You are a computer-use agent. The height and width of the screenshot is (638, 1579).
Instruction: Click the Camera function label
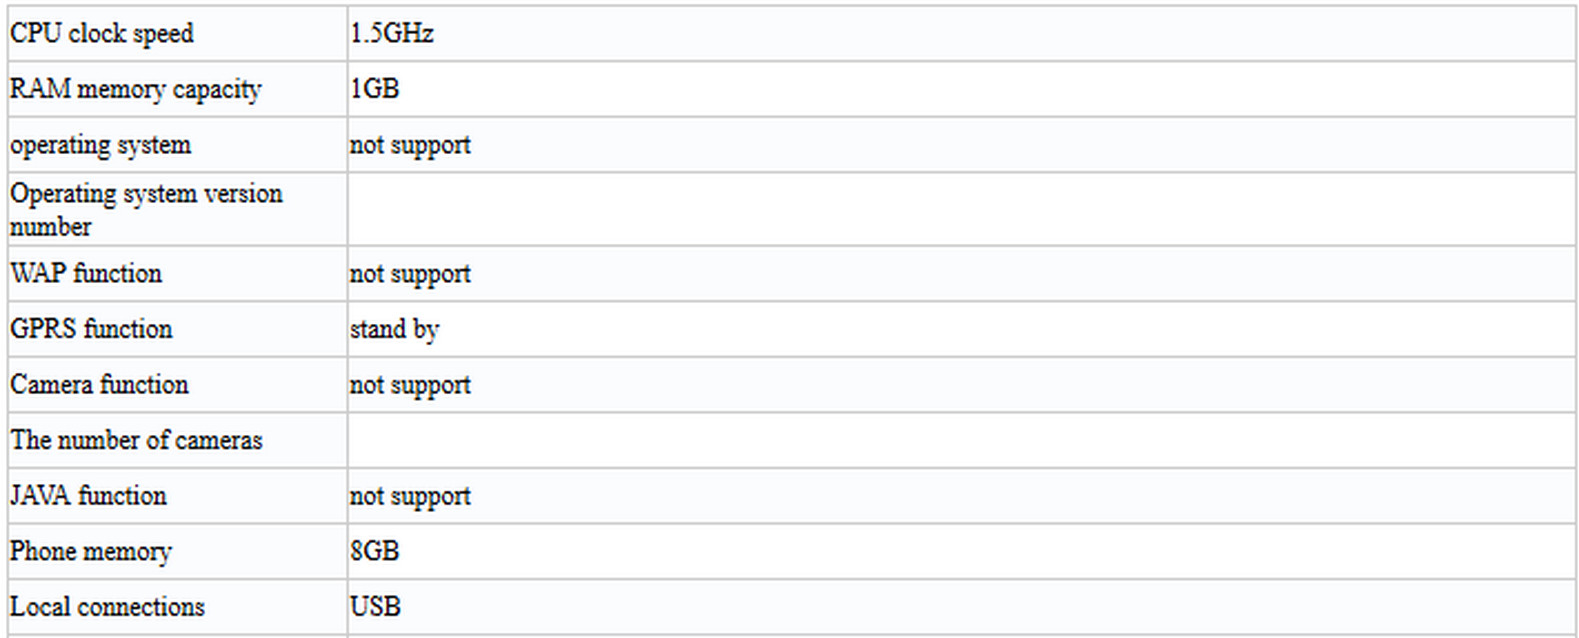[x=99, y=385]
